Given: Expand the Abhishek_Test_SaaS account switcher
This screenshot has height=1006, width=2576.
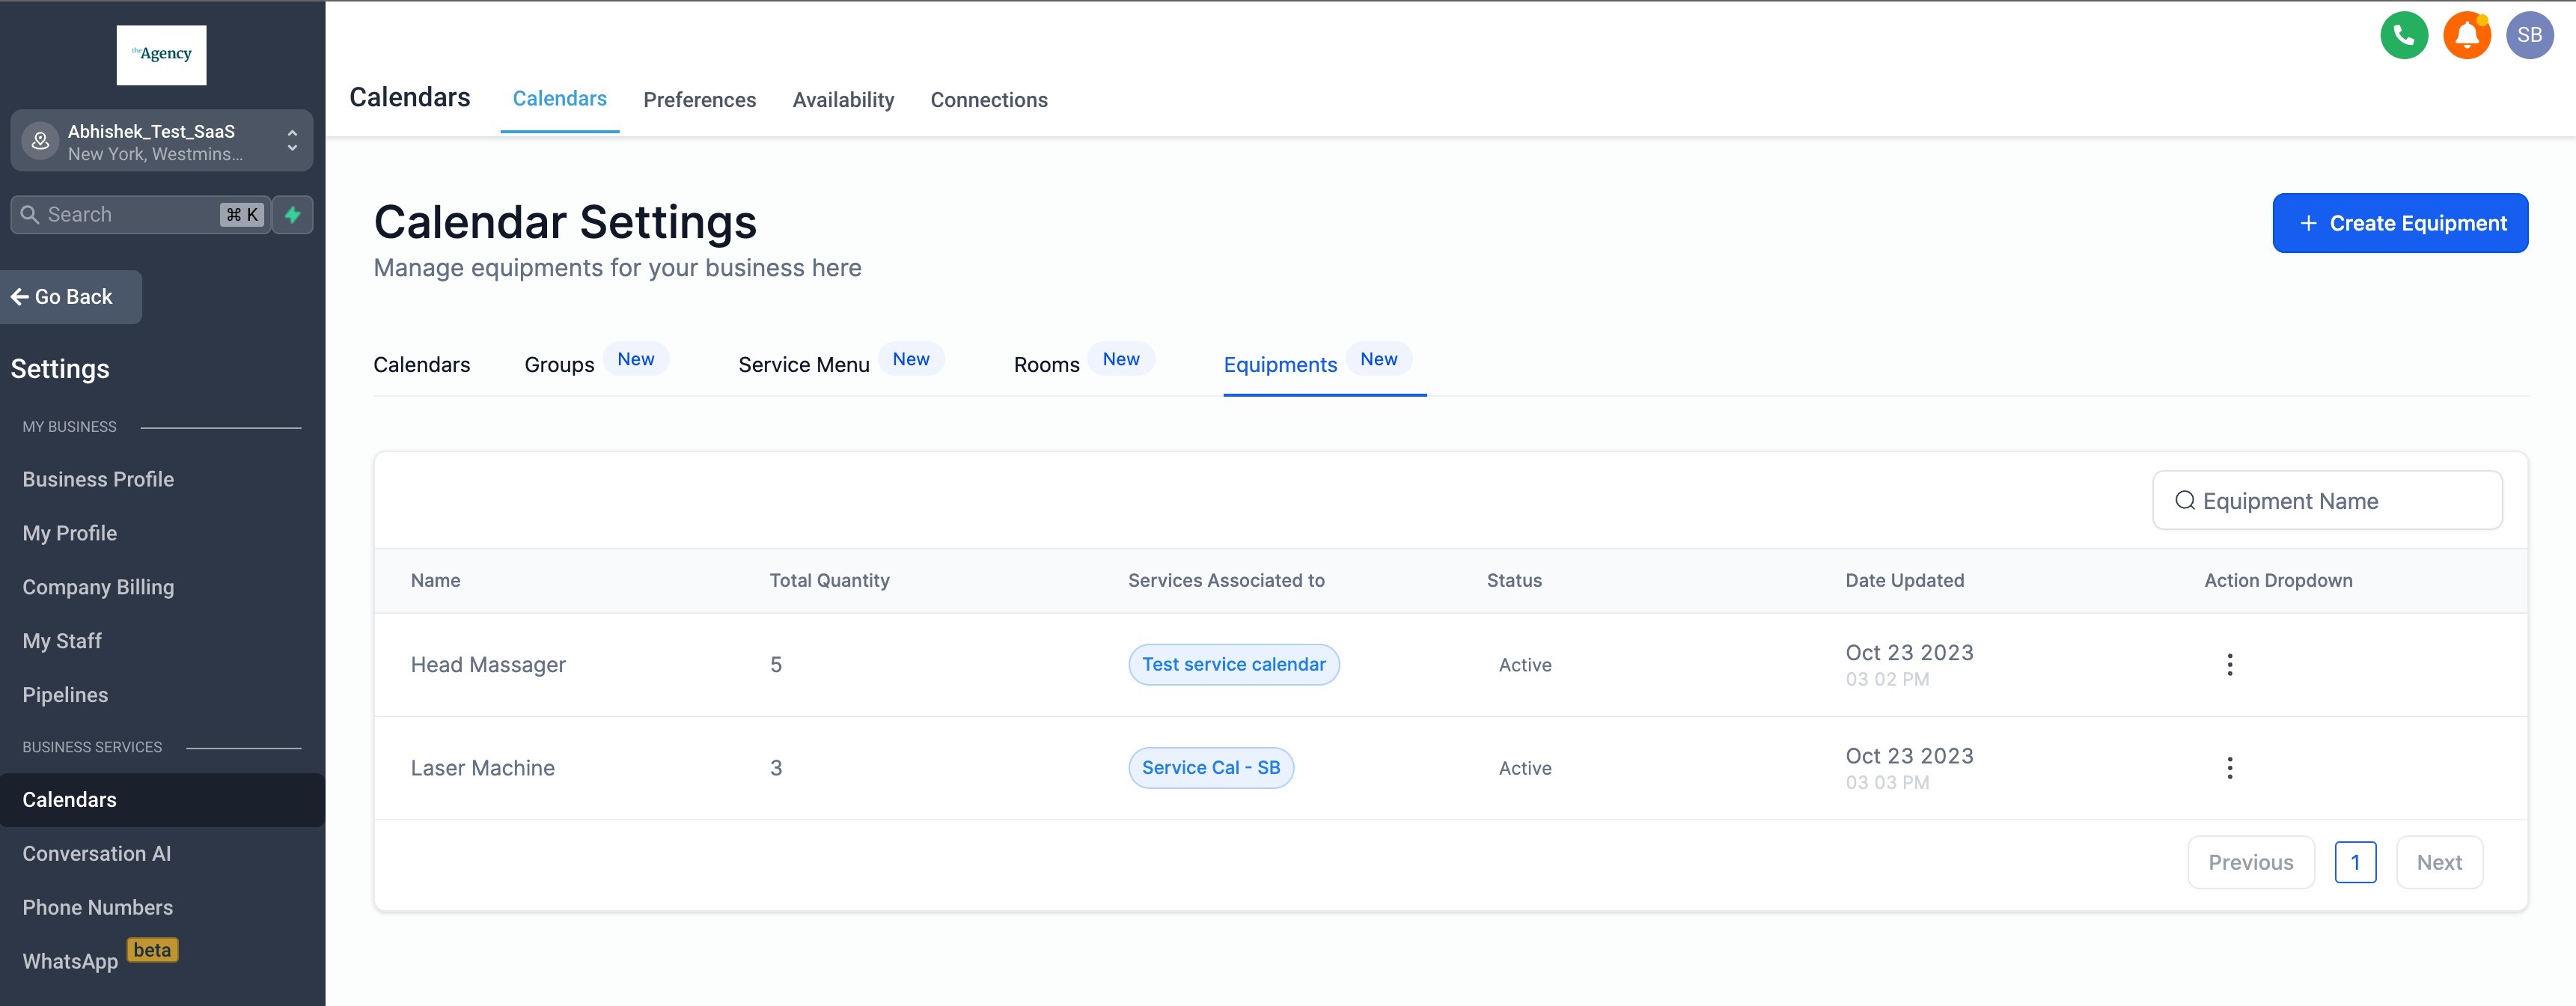Looking at the screenshot, I should 161,141.
